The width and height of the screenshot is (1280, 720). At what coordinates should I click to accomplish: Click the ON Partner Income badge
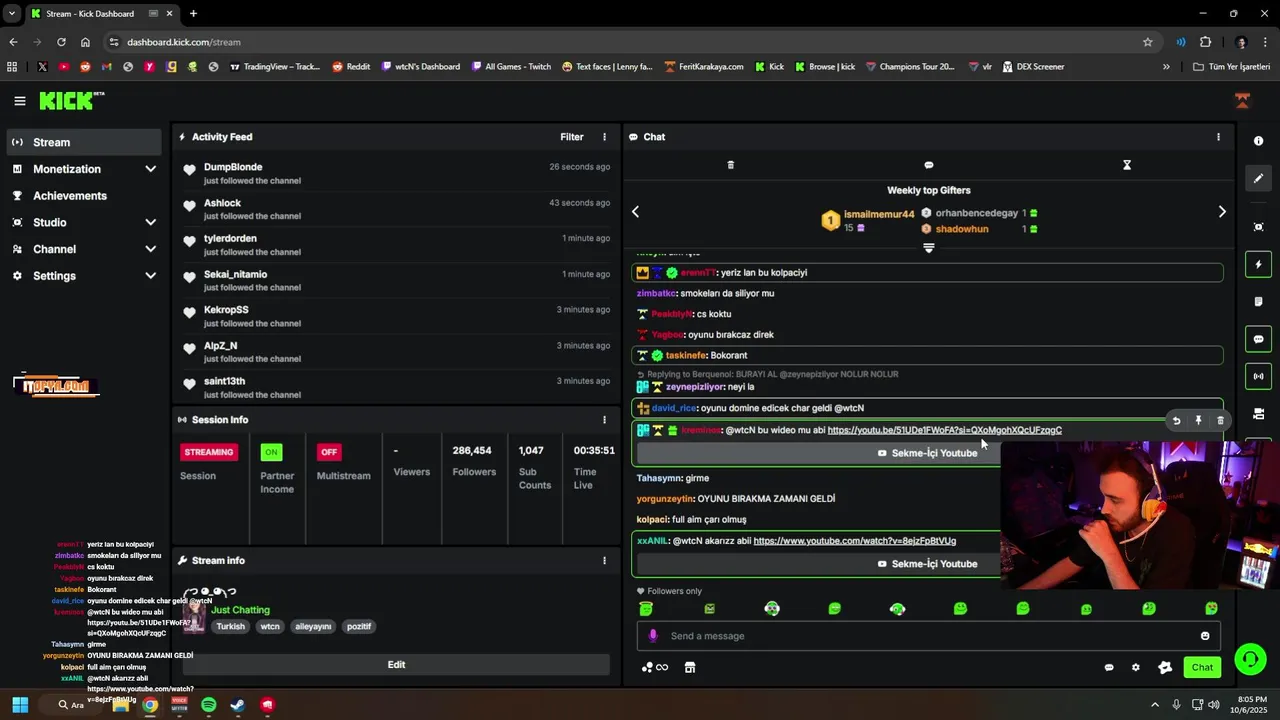tap(271, 452)
